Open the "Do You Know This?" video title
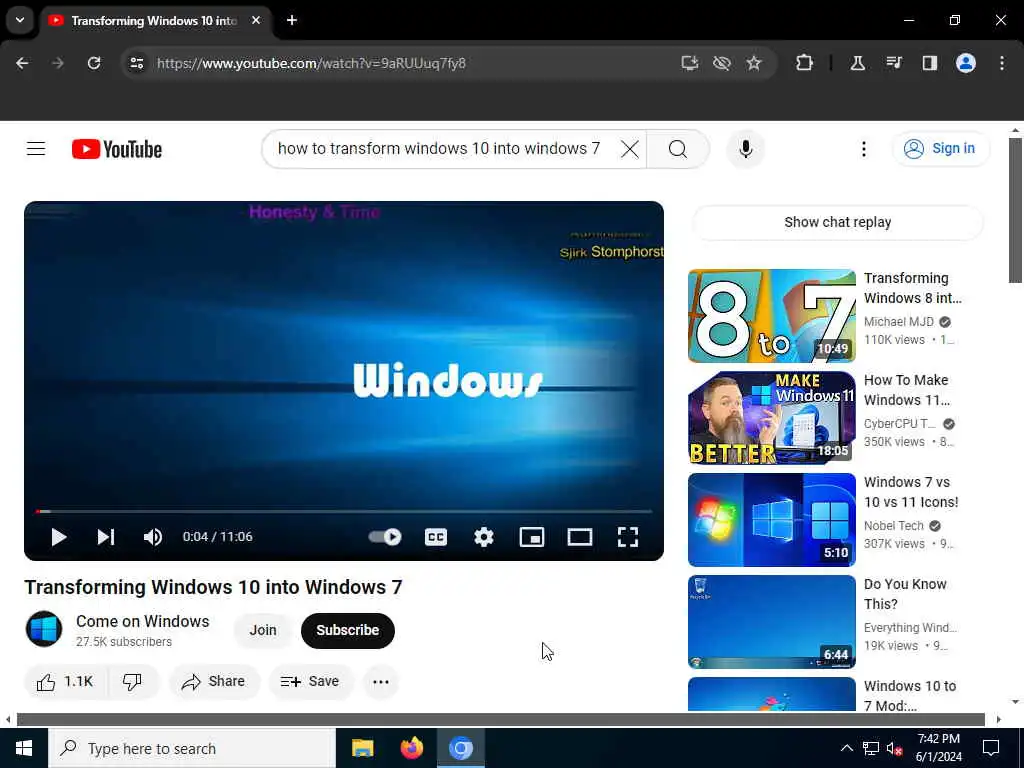This screenshot has width=1024, height=768. (x=904, y=594)
